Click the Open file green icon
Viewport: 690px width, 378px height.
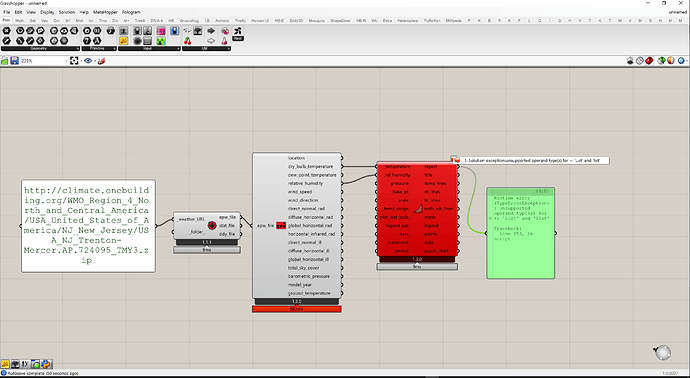pos(4,61)
